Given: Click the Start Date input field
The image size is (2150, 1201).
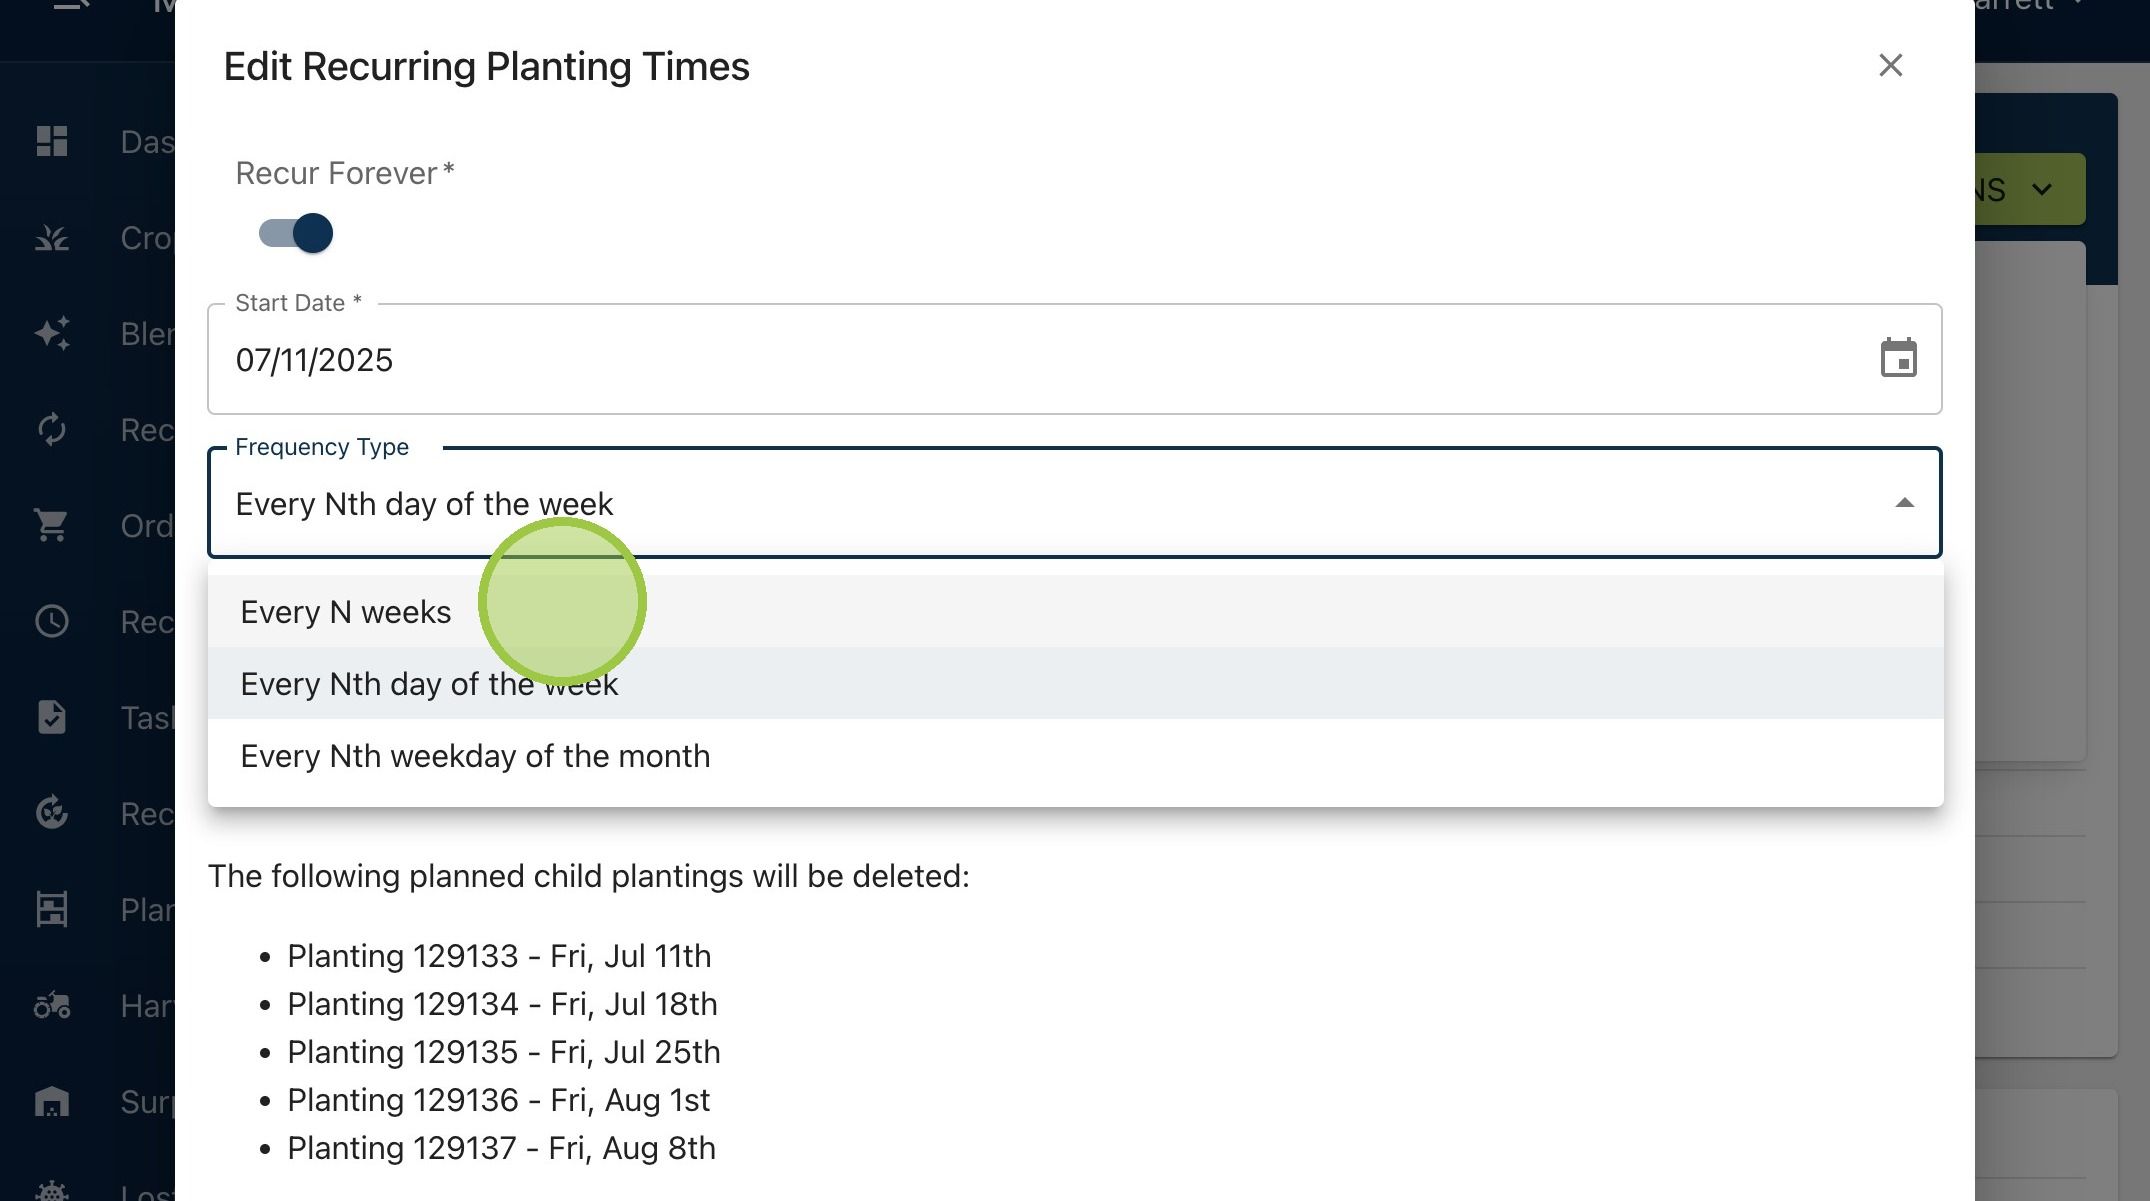Looking at the screenshot, I should [1074, 359].
